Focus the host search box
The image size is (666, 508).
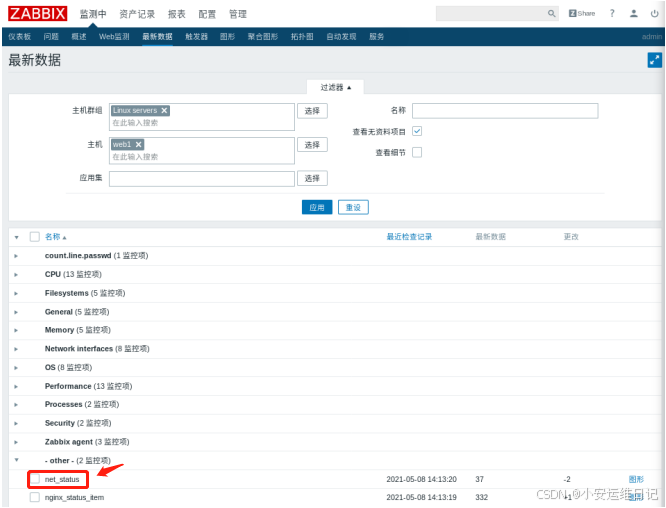point(202,157)
